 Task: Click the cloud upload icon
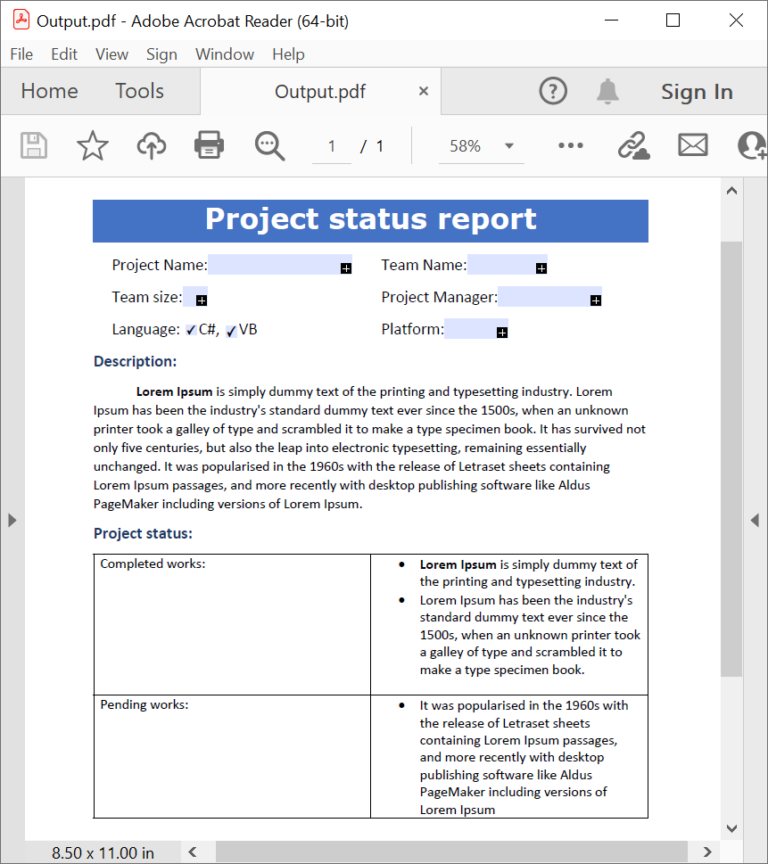(151, 146)
